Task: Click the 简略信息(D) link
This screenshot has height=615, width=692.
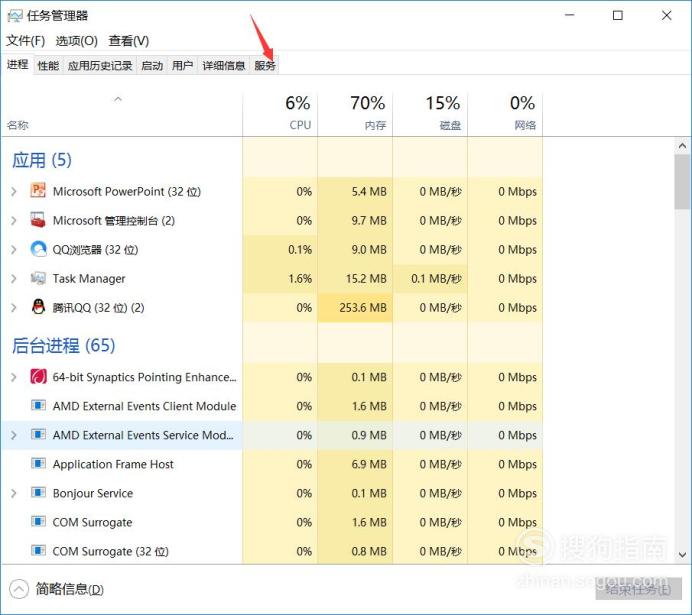Action: coord(70,589)
